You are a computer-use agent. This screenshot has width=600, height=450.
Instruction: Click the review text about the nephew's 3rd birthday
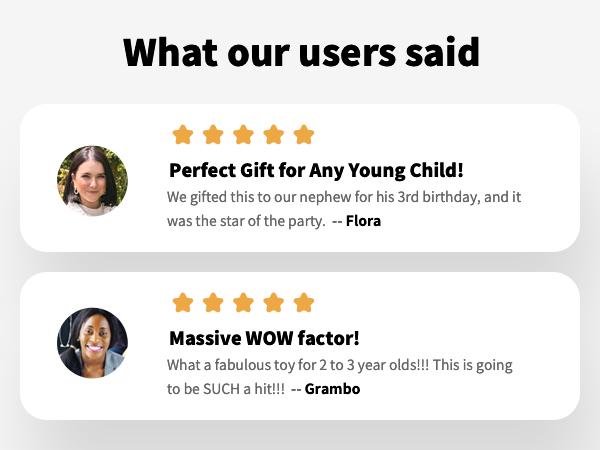tap(344, 197)
